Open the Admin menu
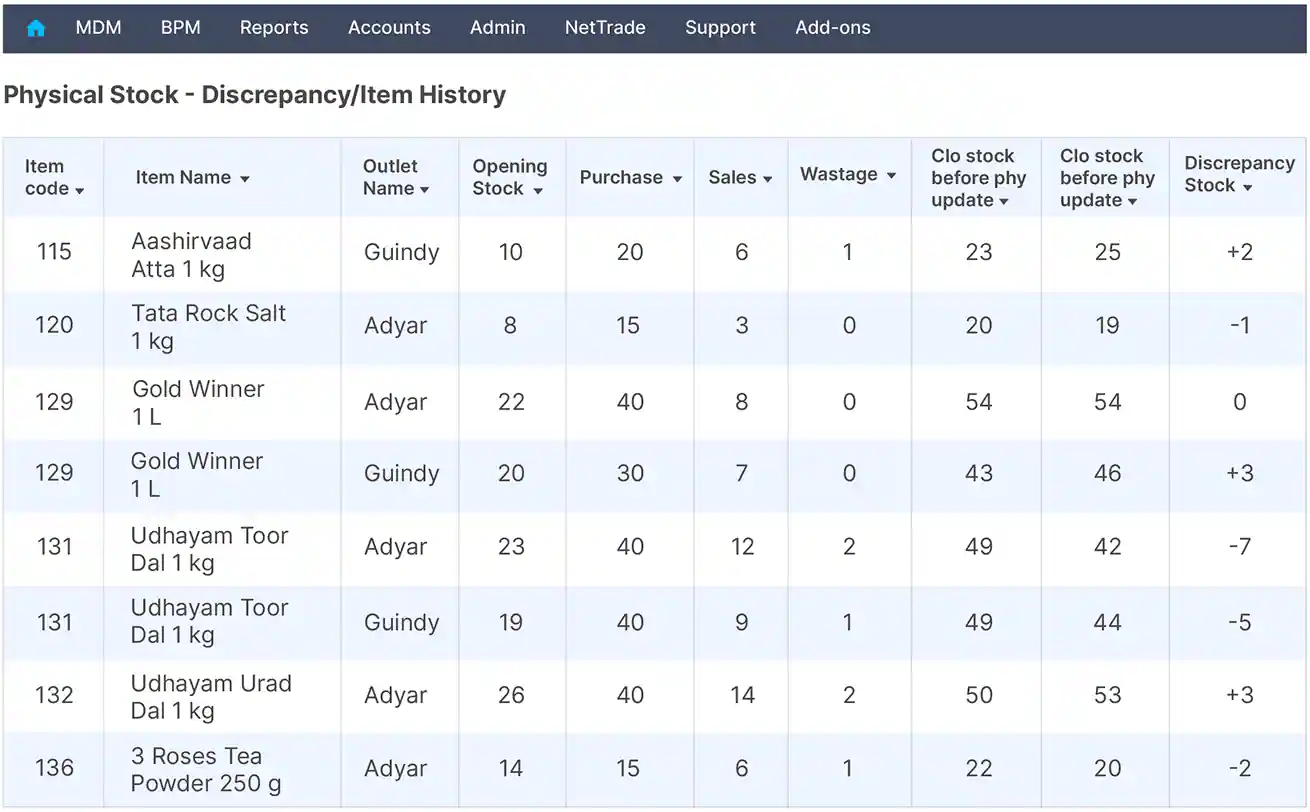This screenshot has height=812, width=1310. pyautogui.click(x=497, y=28)
